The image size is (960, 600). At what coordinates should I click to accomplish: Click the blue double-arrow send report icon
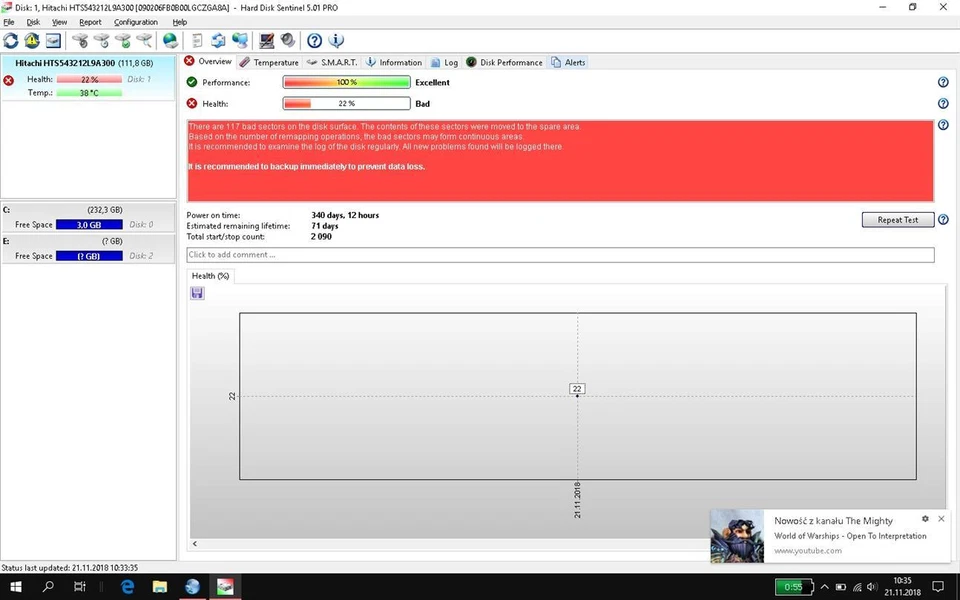click(x=218, y=41)
